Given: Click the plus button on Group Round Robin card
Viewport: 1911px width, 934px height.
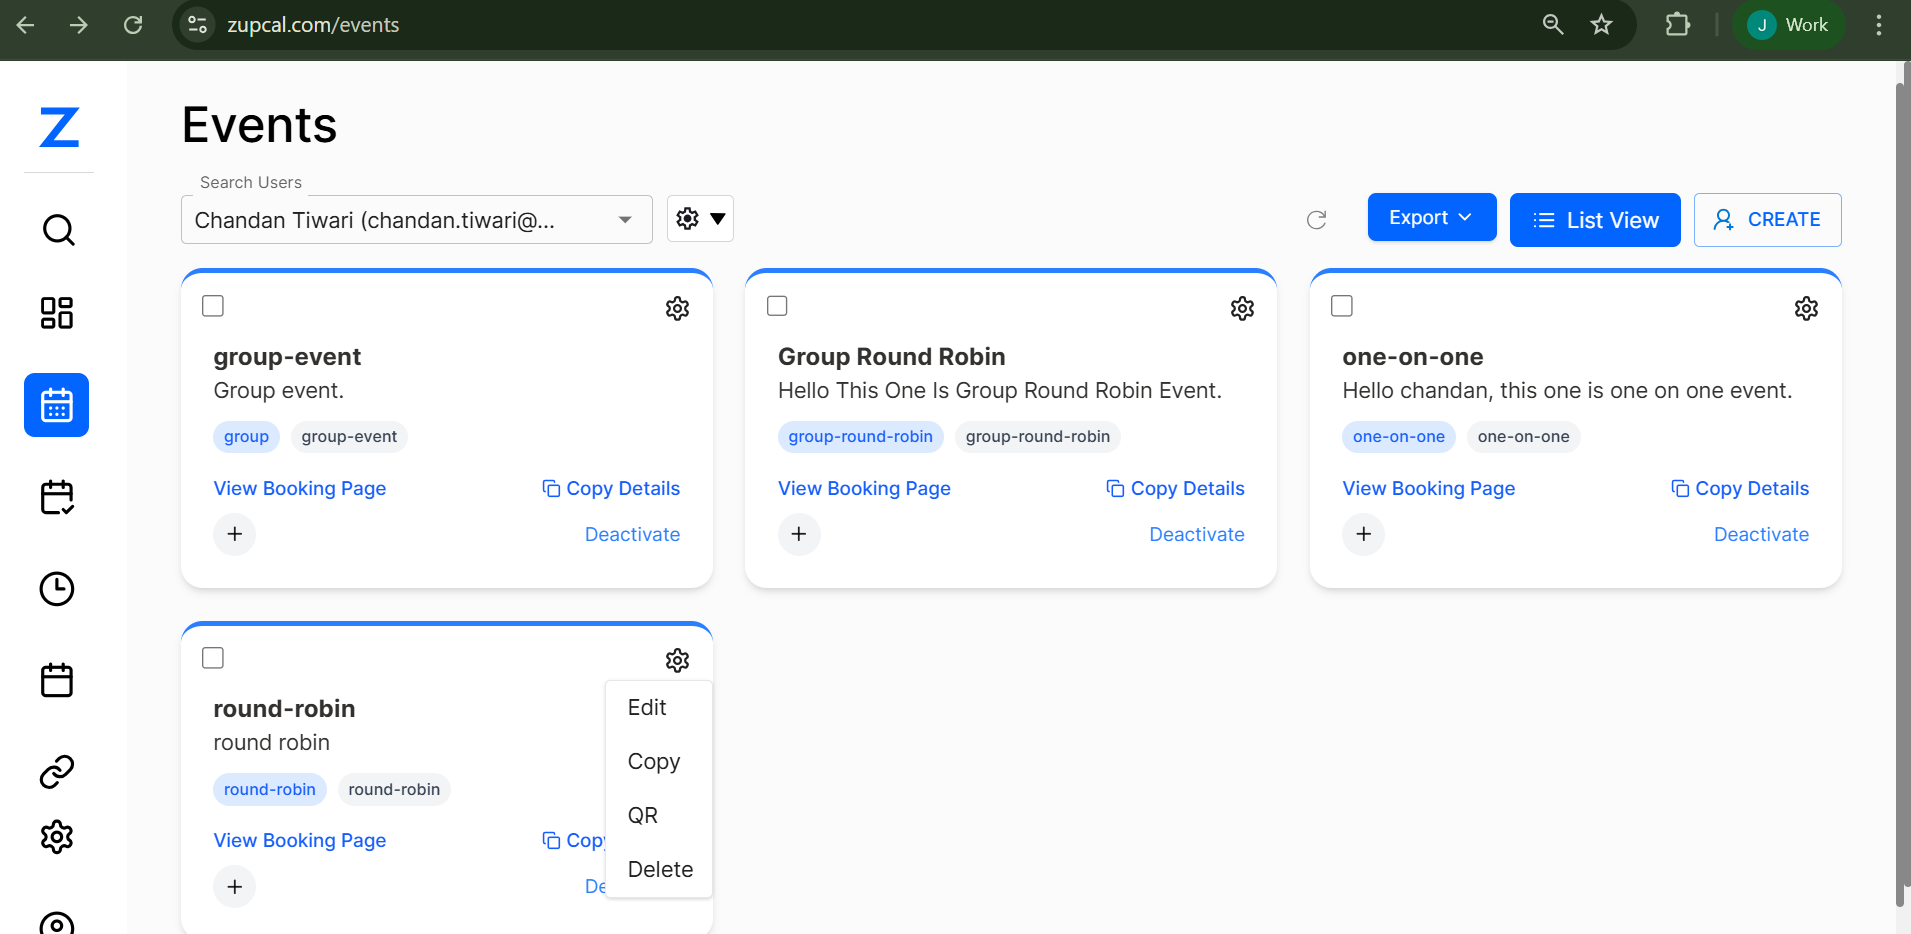Looking at the screenshot, I should 798,534.
